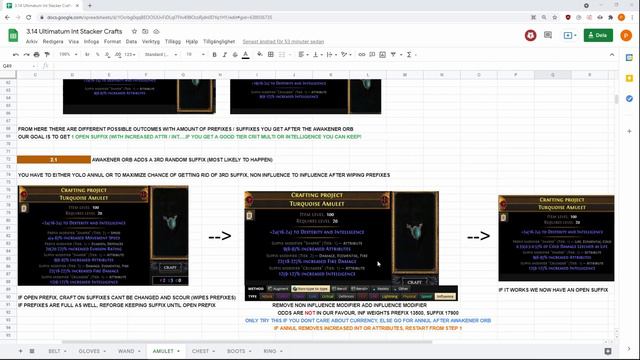Open the present-to-meeting button

(569, 36)
